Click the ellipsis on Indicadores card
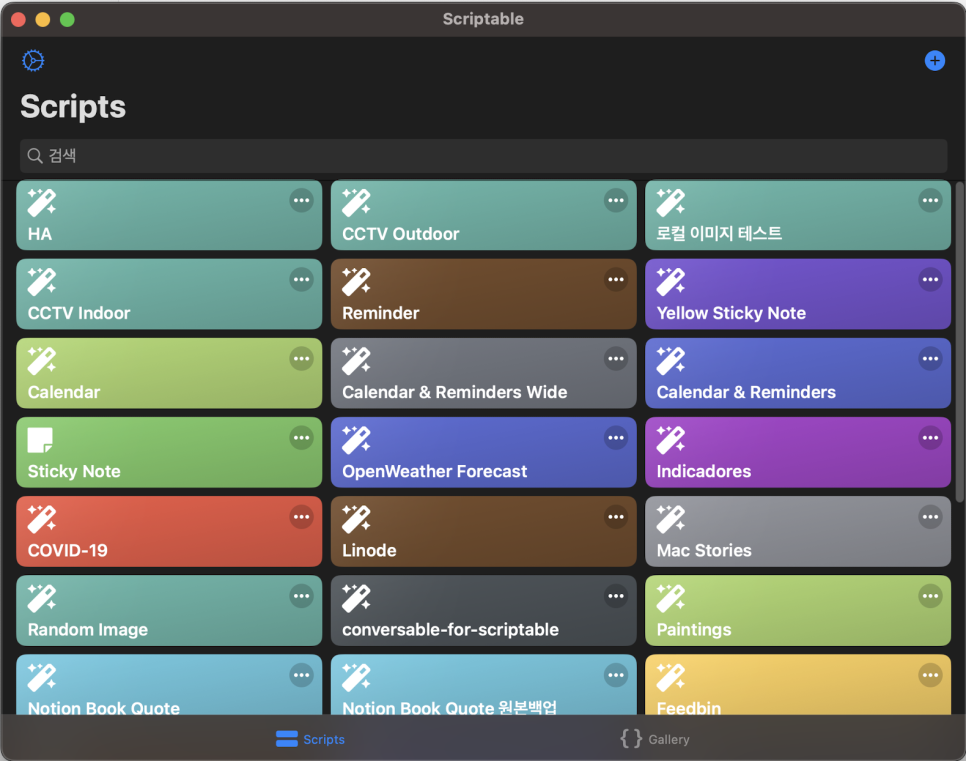 pos(930,438)
